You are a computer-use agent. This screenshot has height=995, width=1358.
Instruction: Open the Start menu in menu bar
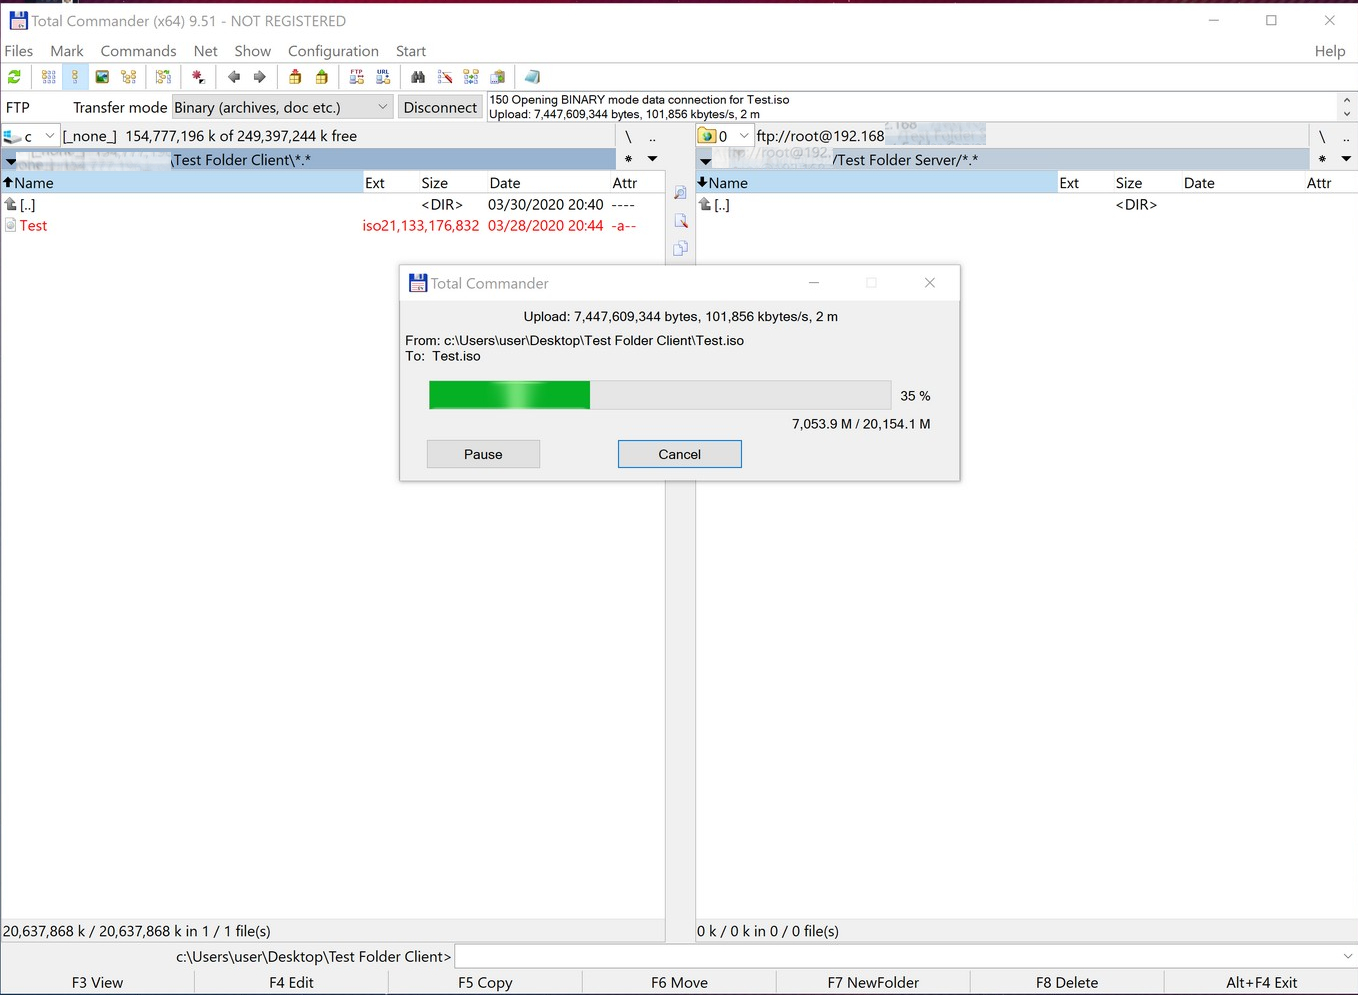tap(411, 51)
